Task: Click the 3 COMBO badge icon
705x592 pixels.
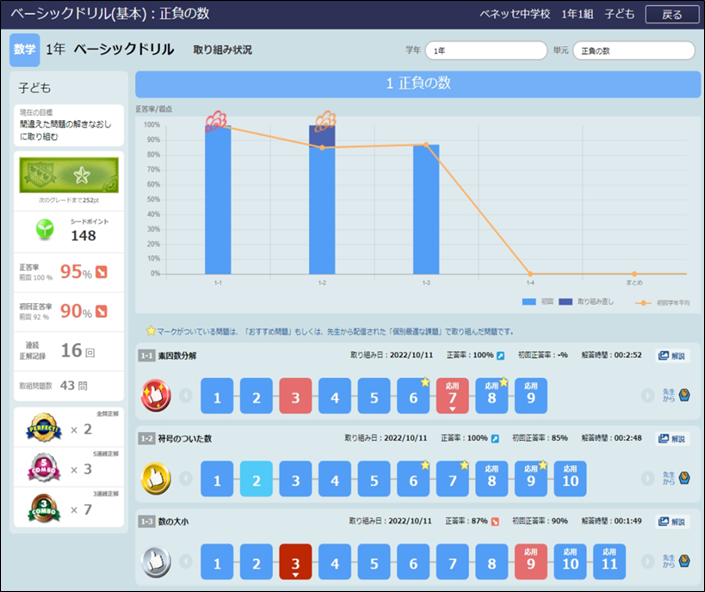Action: (43, 508)
